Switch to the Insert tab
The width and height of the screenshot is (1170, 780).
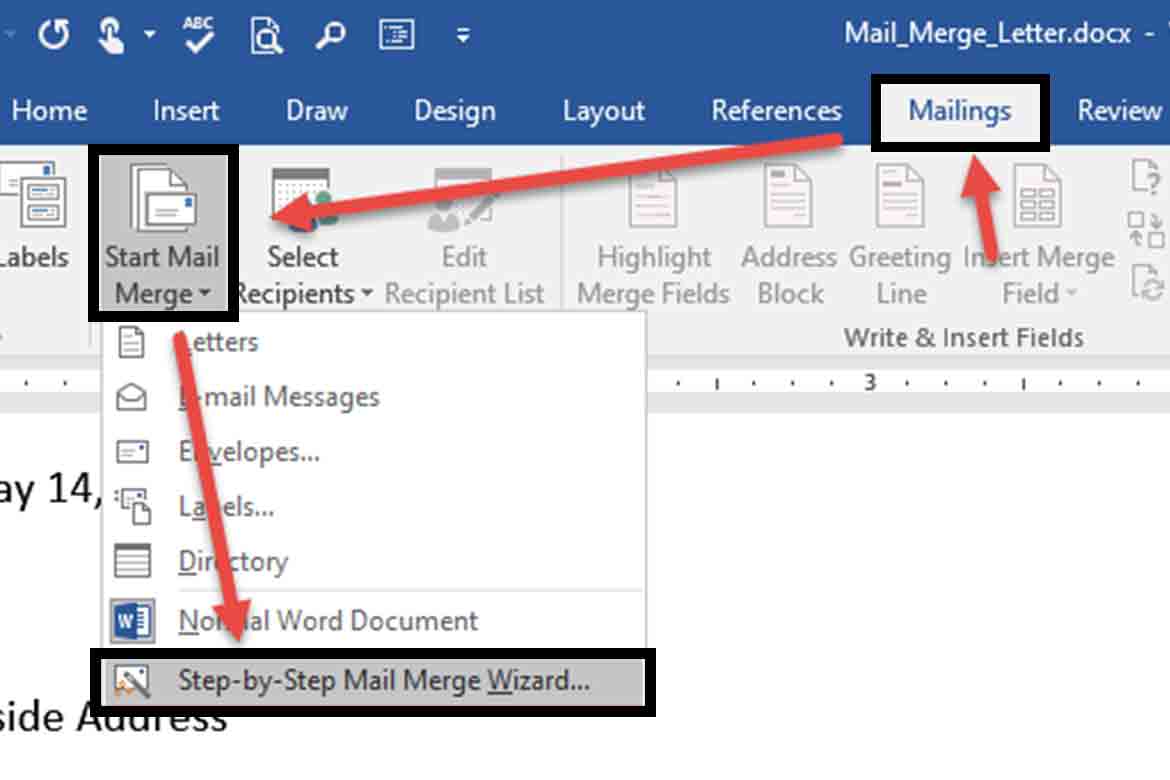[186, 110]
